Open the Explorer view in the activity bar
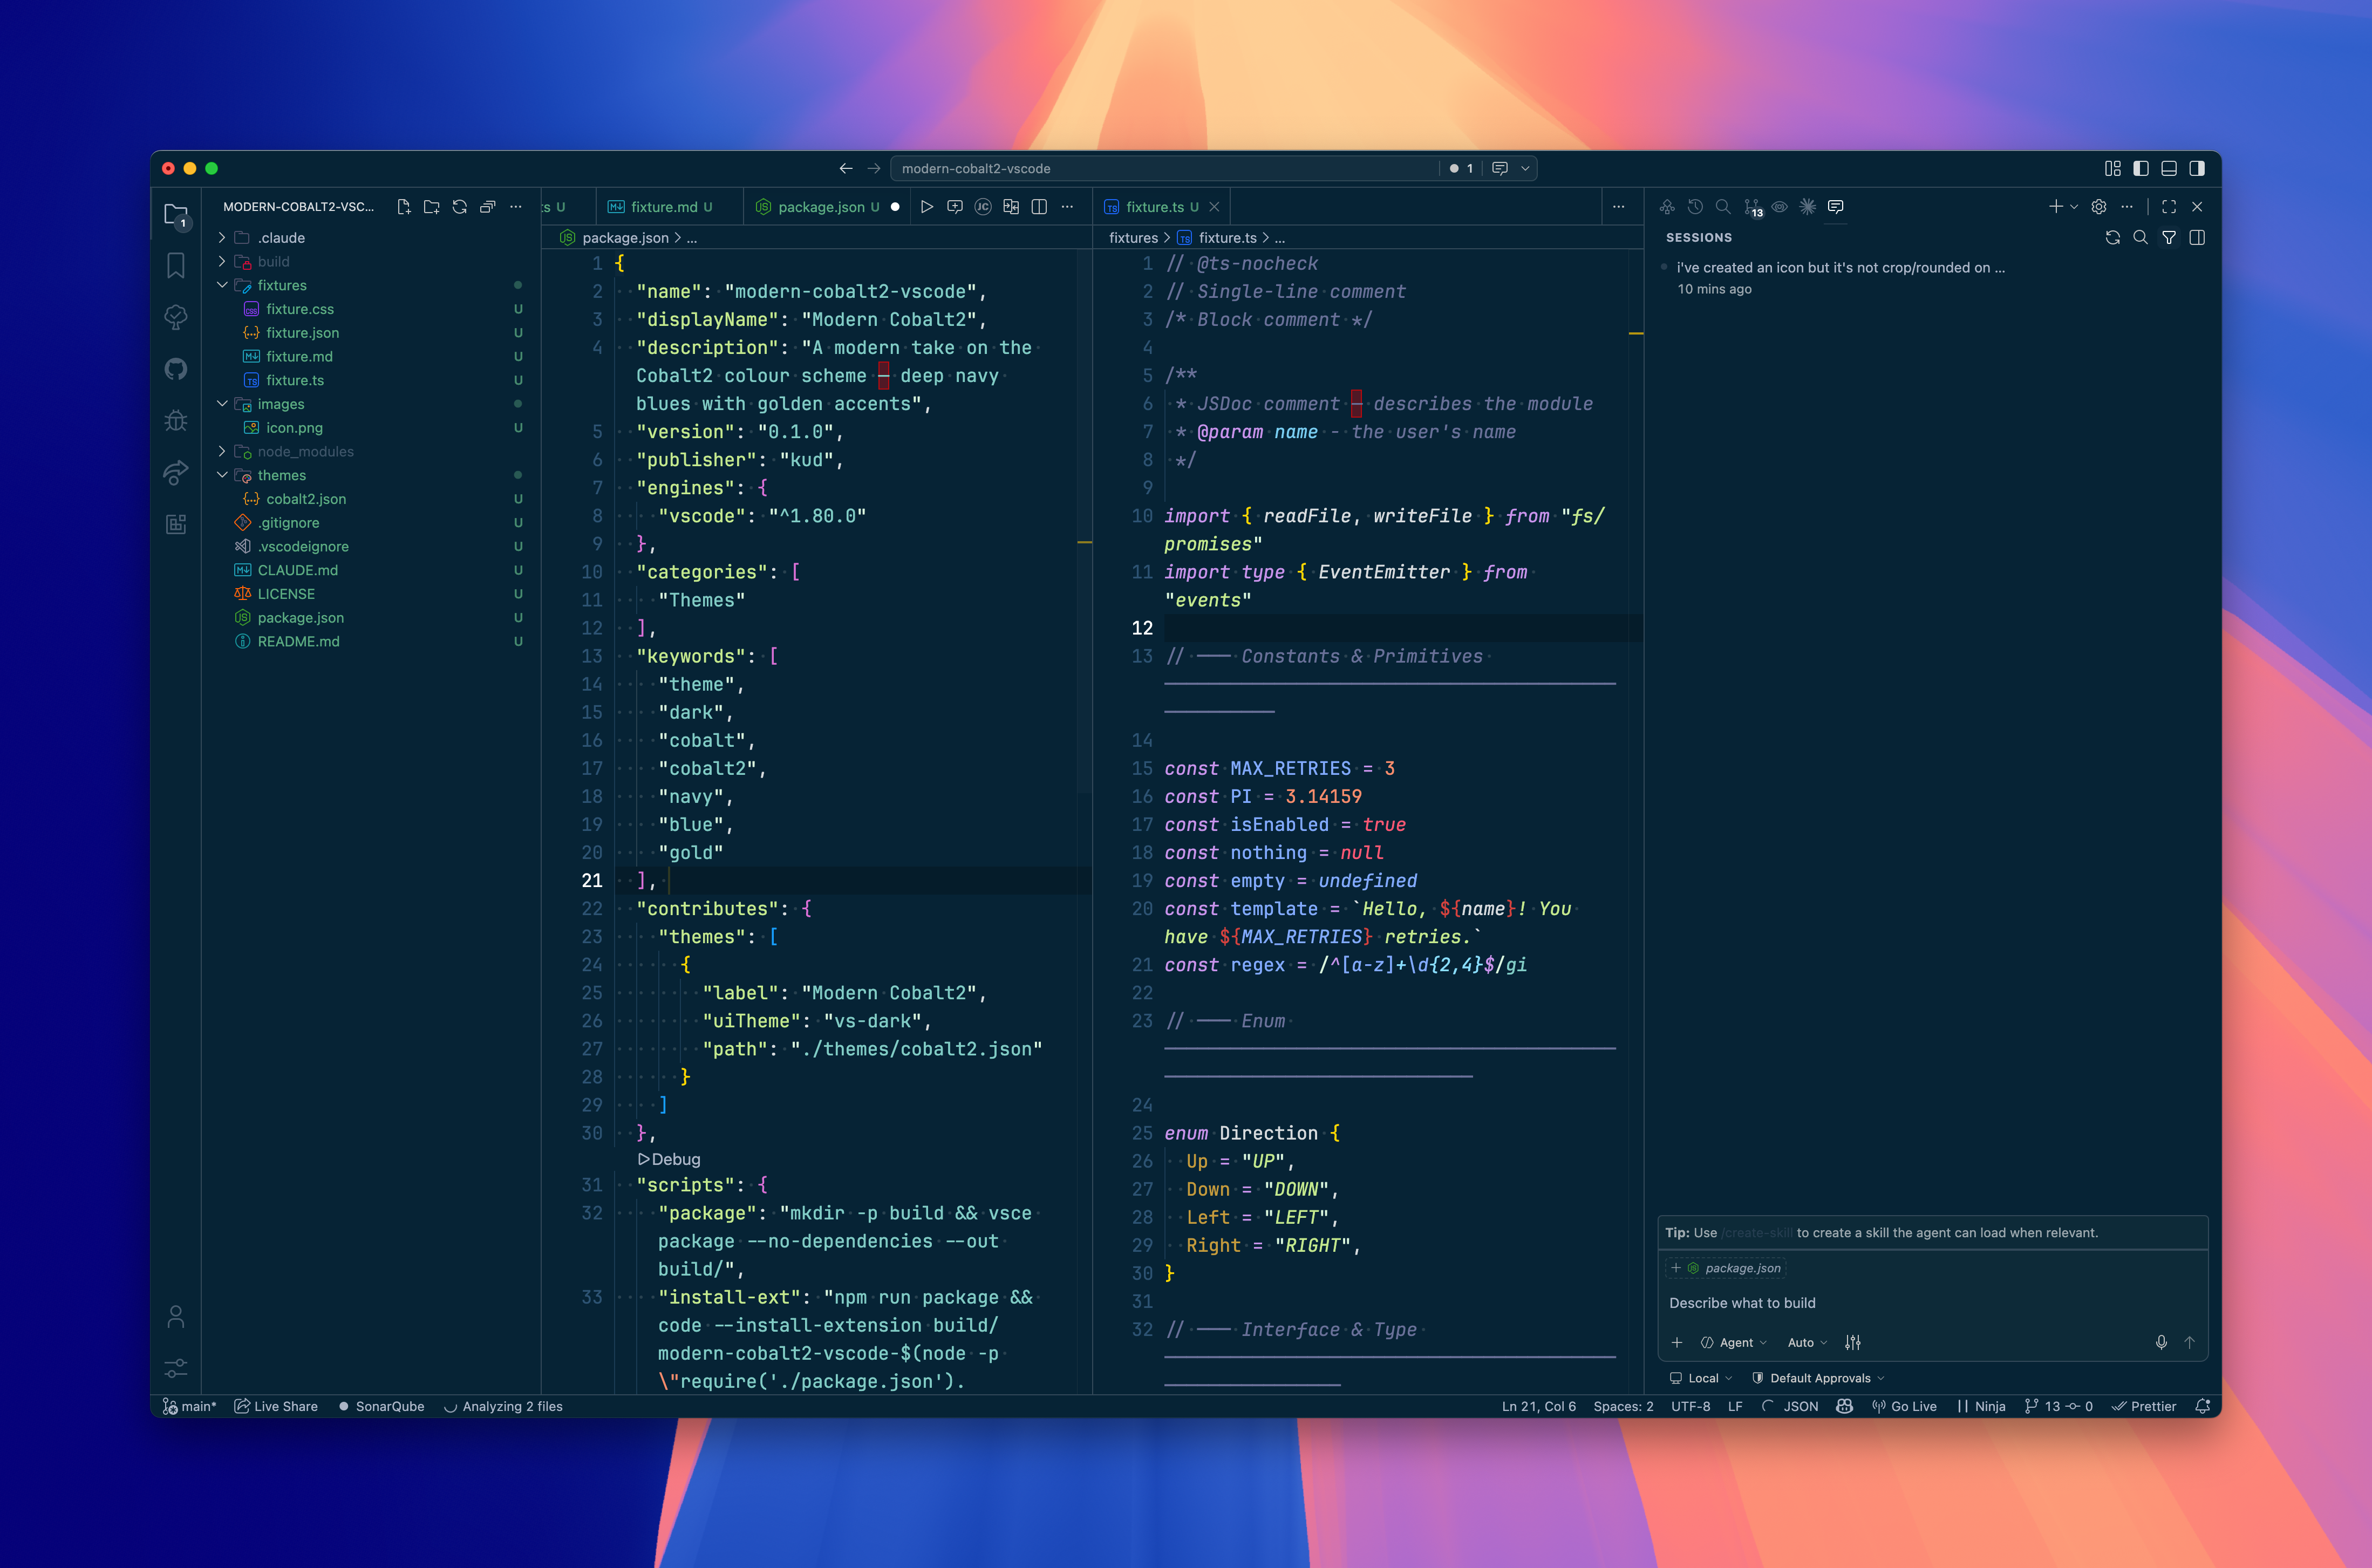 point(176,215)
